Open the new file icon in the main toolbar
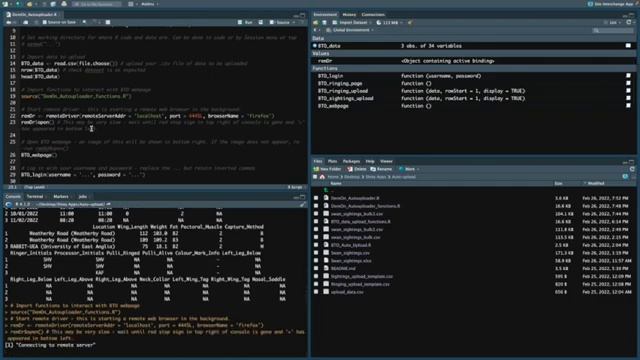 point(6,4)
